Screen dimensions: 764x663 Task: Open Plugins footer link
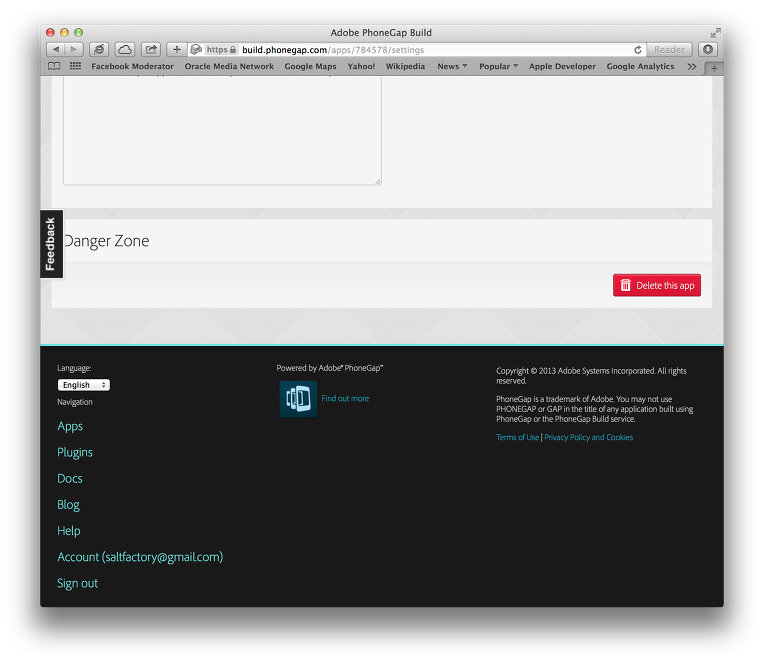click(x=75, y=453)
